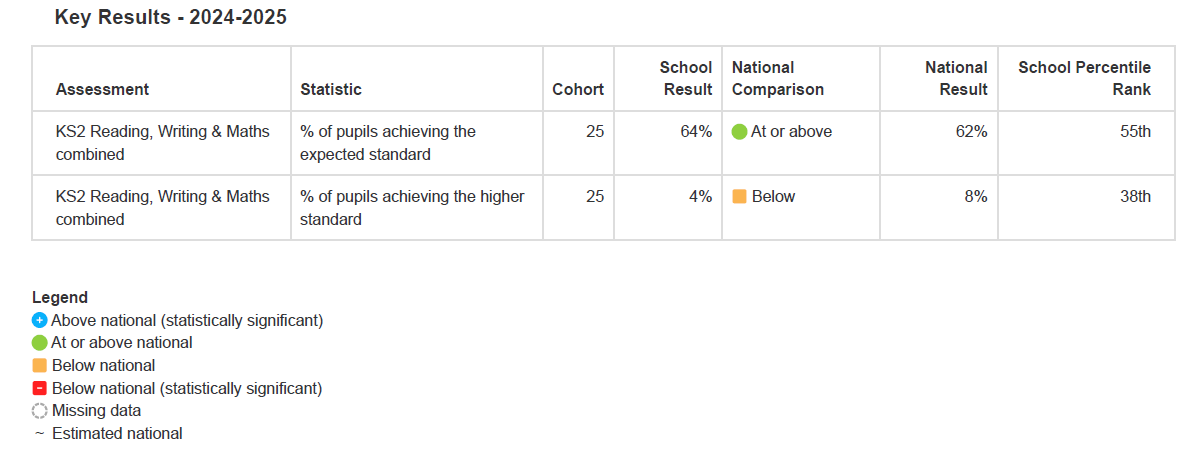The height and width of the screenshot is (463, 1194).
Task: Click the Statistic column header
Action: [x=331, y=89]
